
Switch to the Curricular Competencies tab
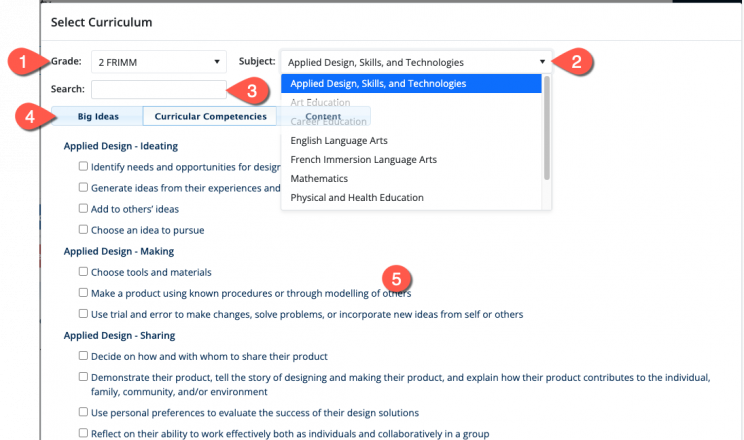[x=210, y=116]
